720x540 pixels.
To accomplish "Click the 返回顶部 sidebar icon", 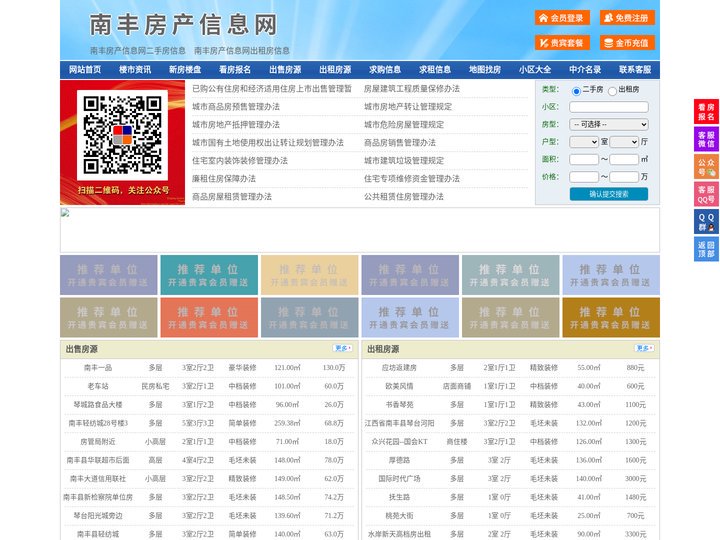I will pyautogui.click(x=706, y=249).
